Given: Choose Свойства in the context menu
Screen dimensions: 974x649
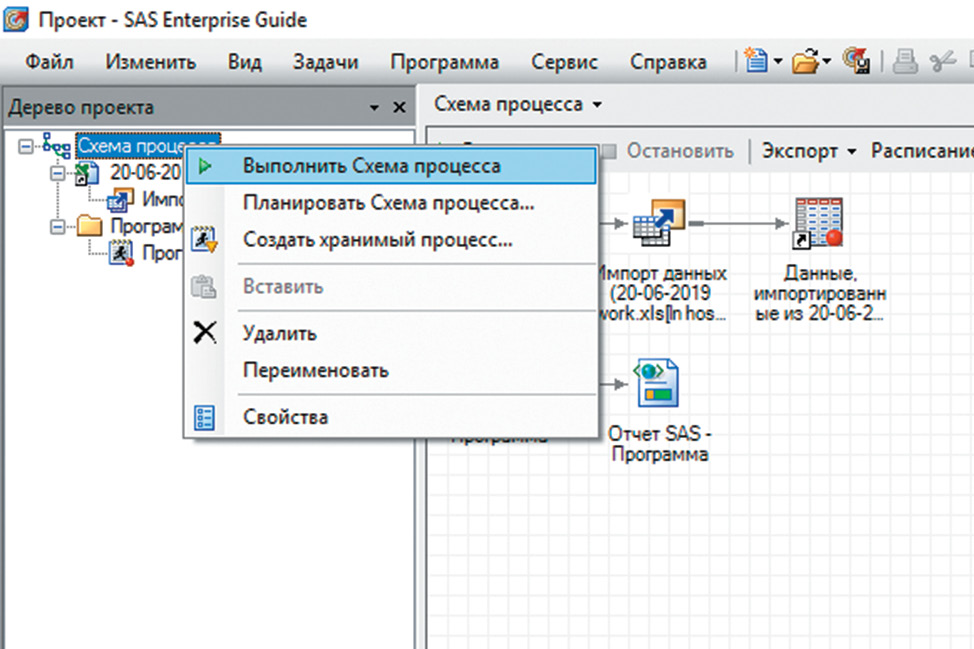Looking at the screenshot, I should 391,417.
